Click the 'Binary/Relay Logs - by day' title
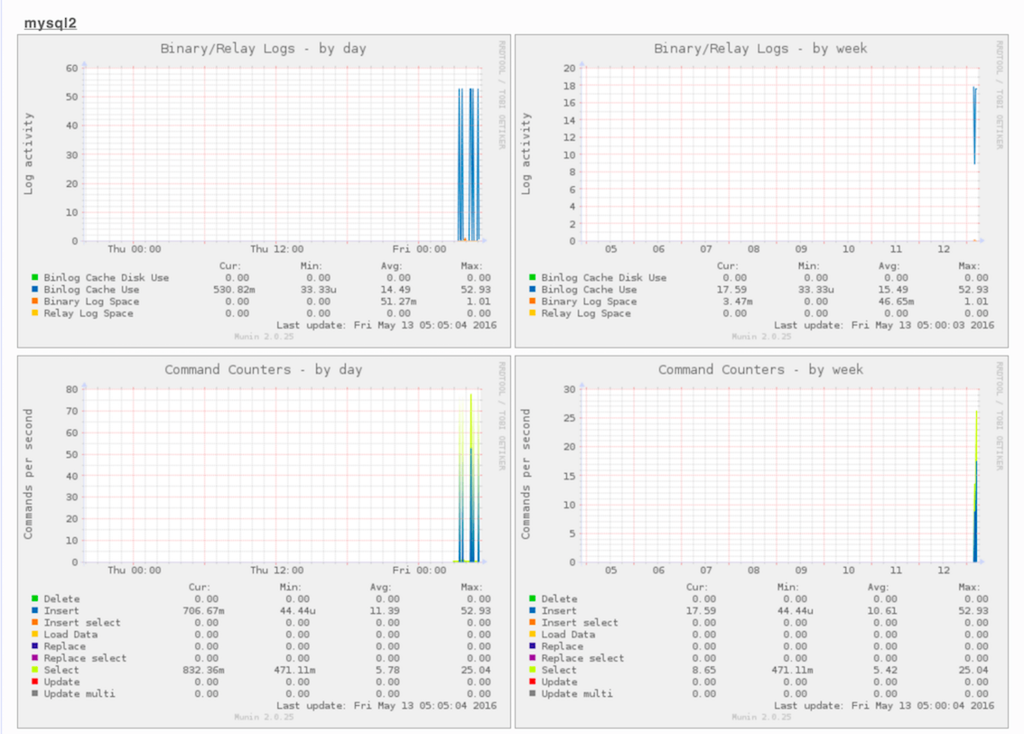 pos(263,49)
